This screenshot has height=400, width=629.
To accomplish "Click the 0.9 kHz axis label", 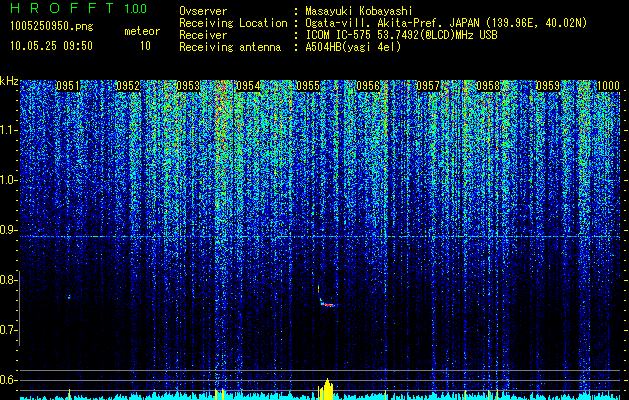I will tap(8, 230).
